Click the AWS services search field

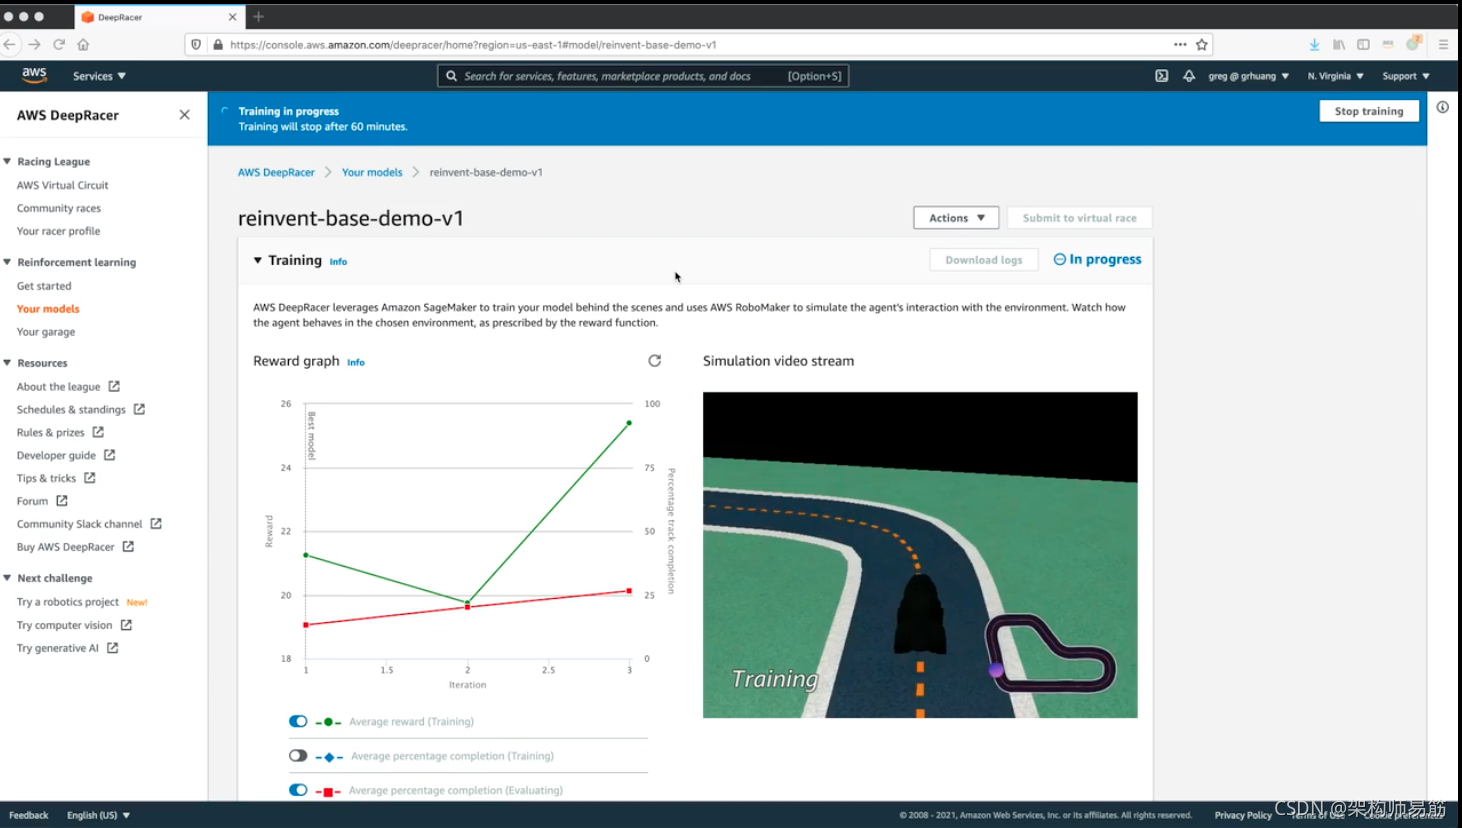pos(643,76)
